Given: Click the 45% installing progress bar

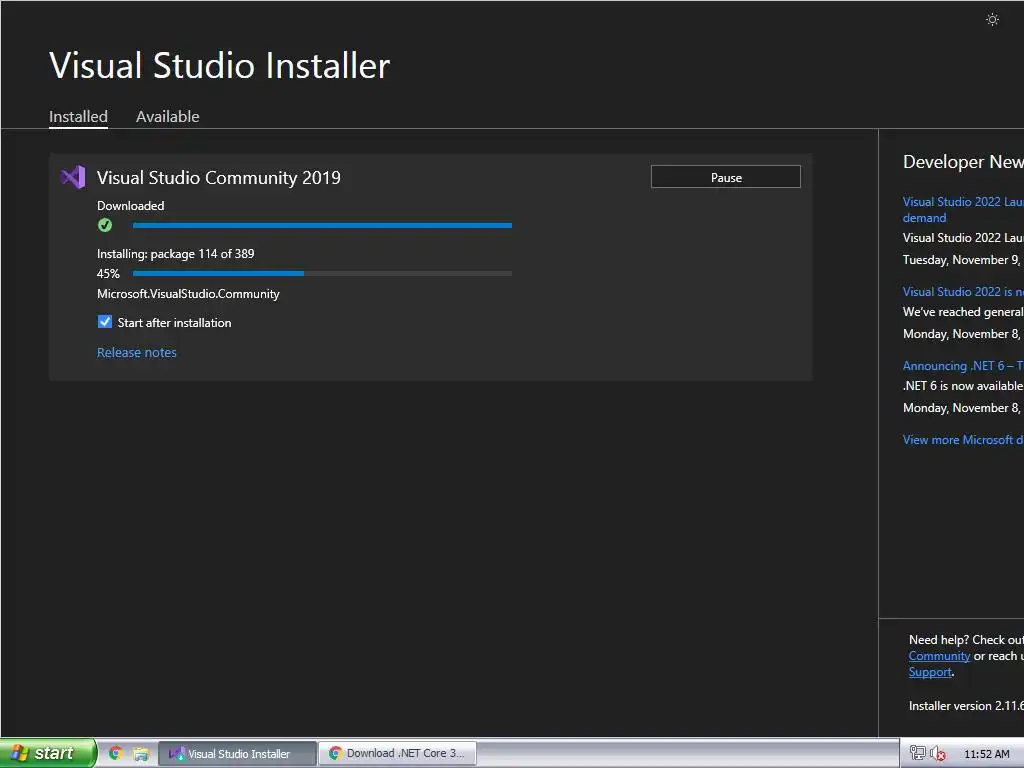Looking at the screenshot, I should click(x=322, y=273).
